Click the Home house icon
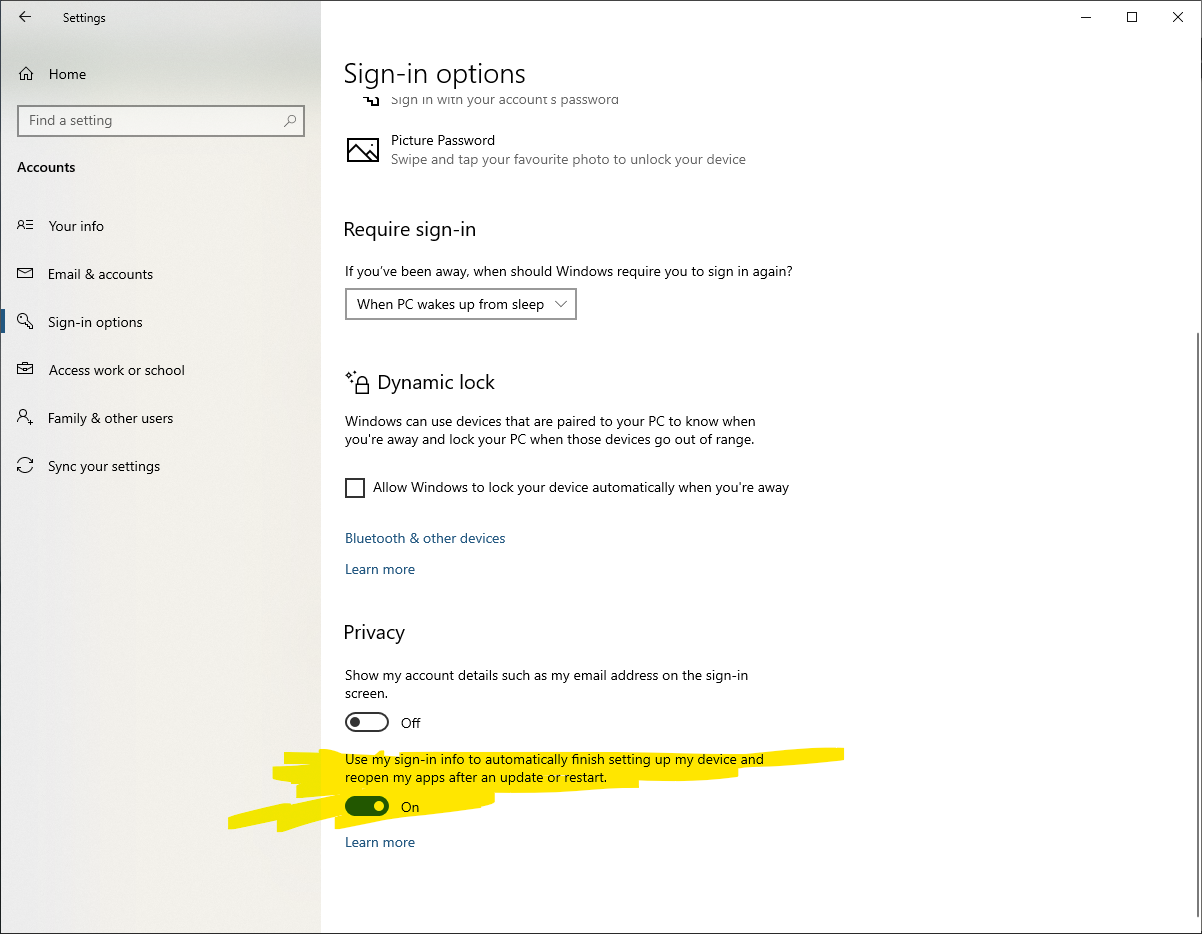Screen dimensions: 1202x934 pyautogui.click(x=26, y=74)
